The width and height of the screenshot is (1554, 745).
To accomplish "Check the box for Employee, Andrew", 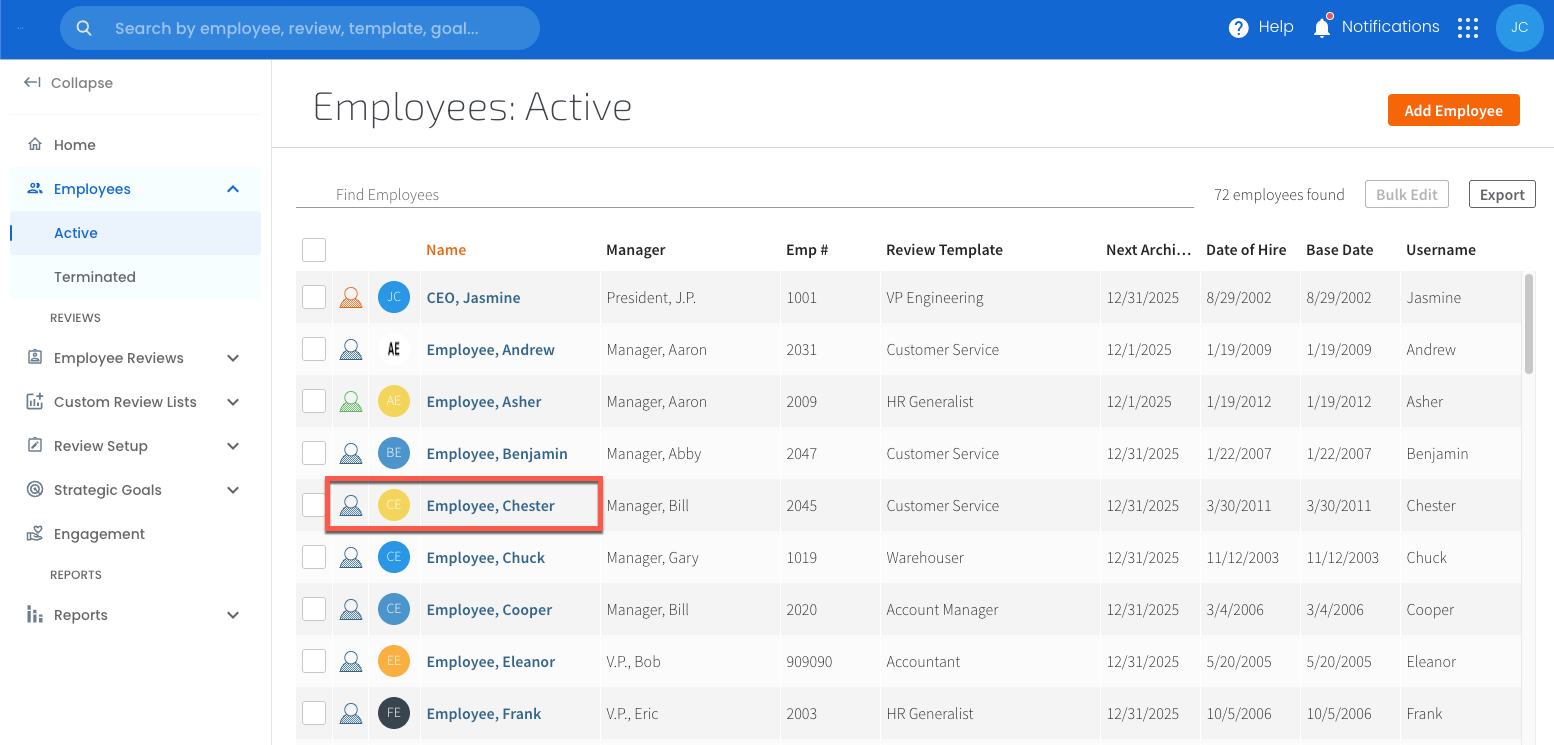I will (x=314, y=350).
